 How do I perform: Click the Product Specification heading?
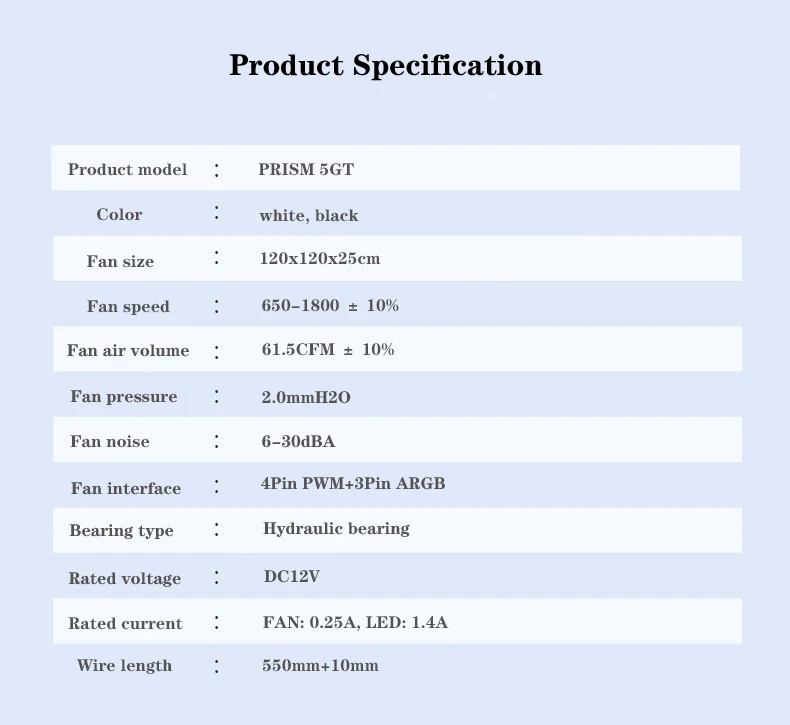(385, 66)
